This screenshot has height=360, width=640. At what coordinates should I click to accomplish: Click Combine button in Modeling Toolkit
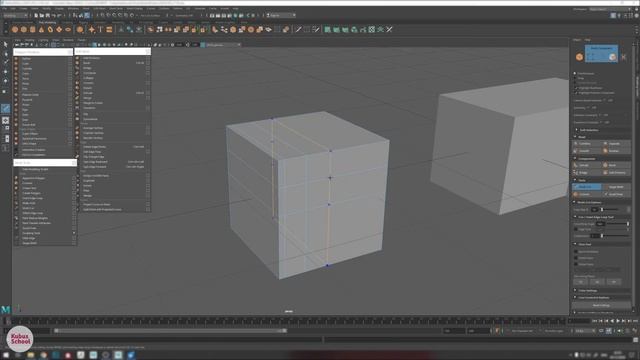(587, 144)
